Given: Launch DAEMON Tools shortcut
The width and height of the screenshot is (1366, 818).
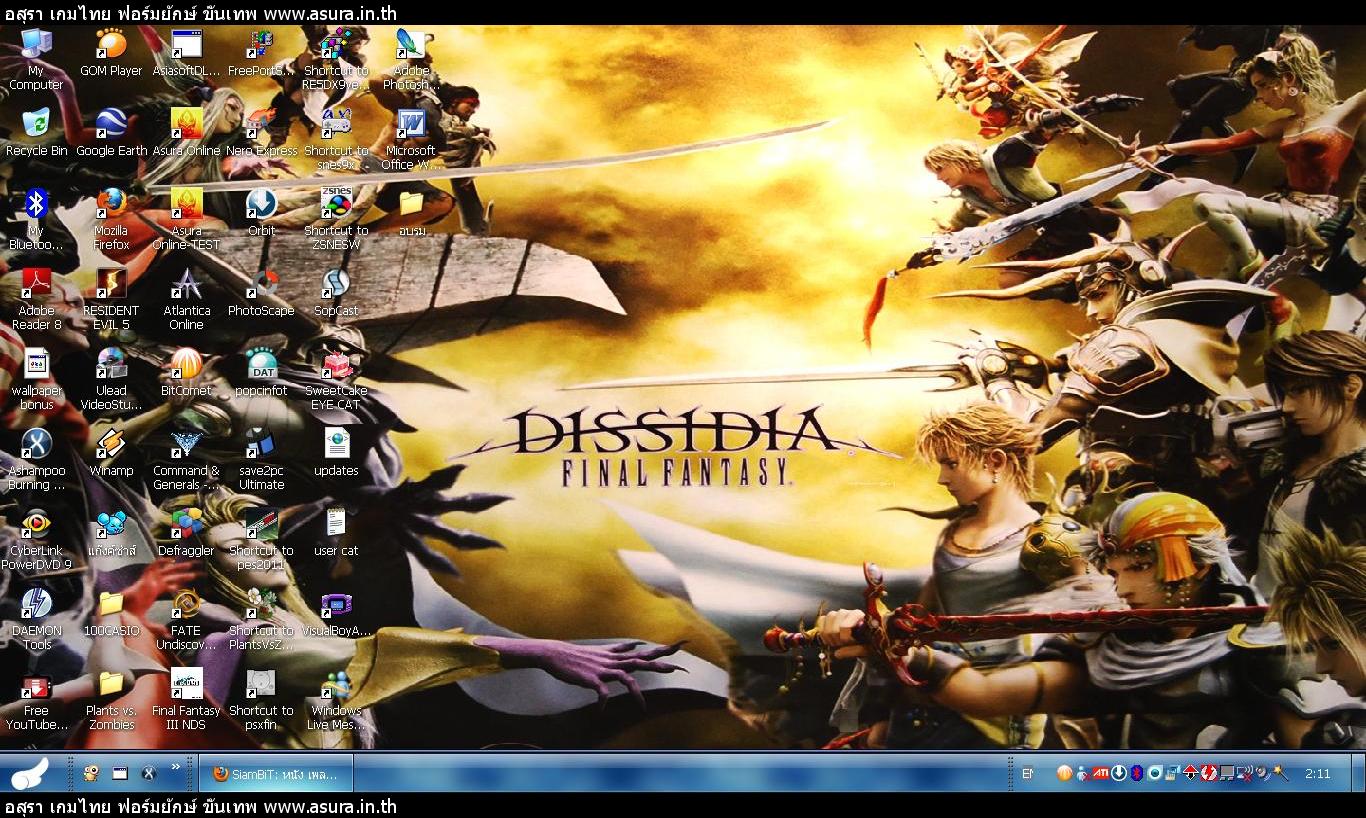Looking at the screenshot, I should pyautogui.click(x=36, y=620).
